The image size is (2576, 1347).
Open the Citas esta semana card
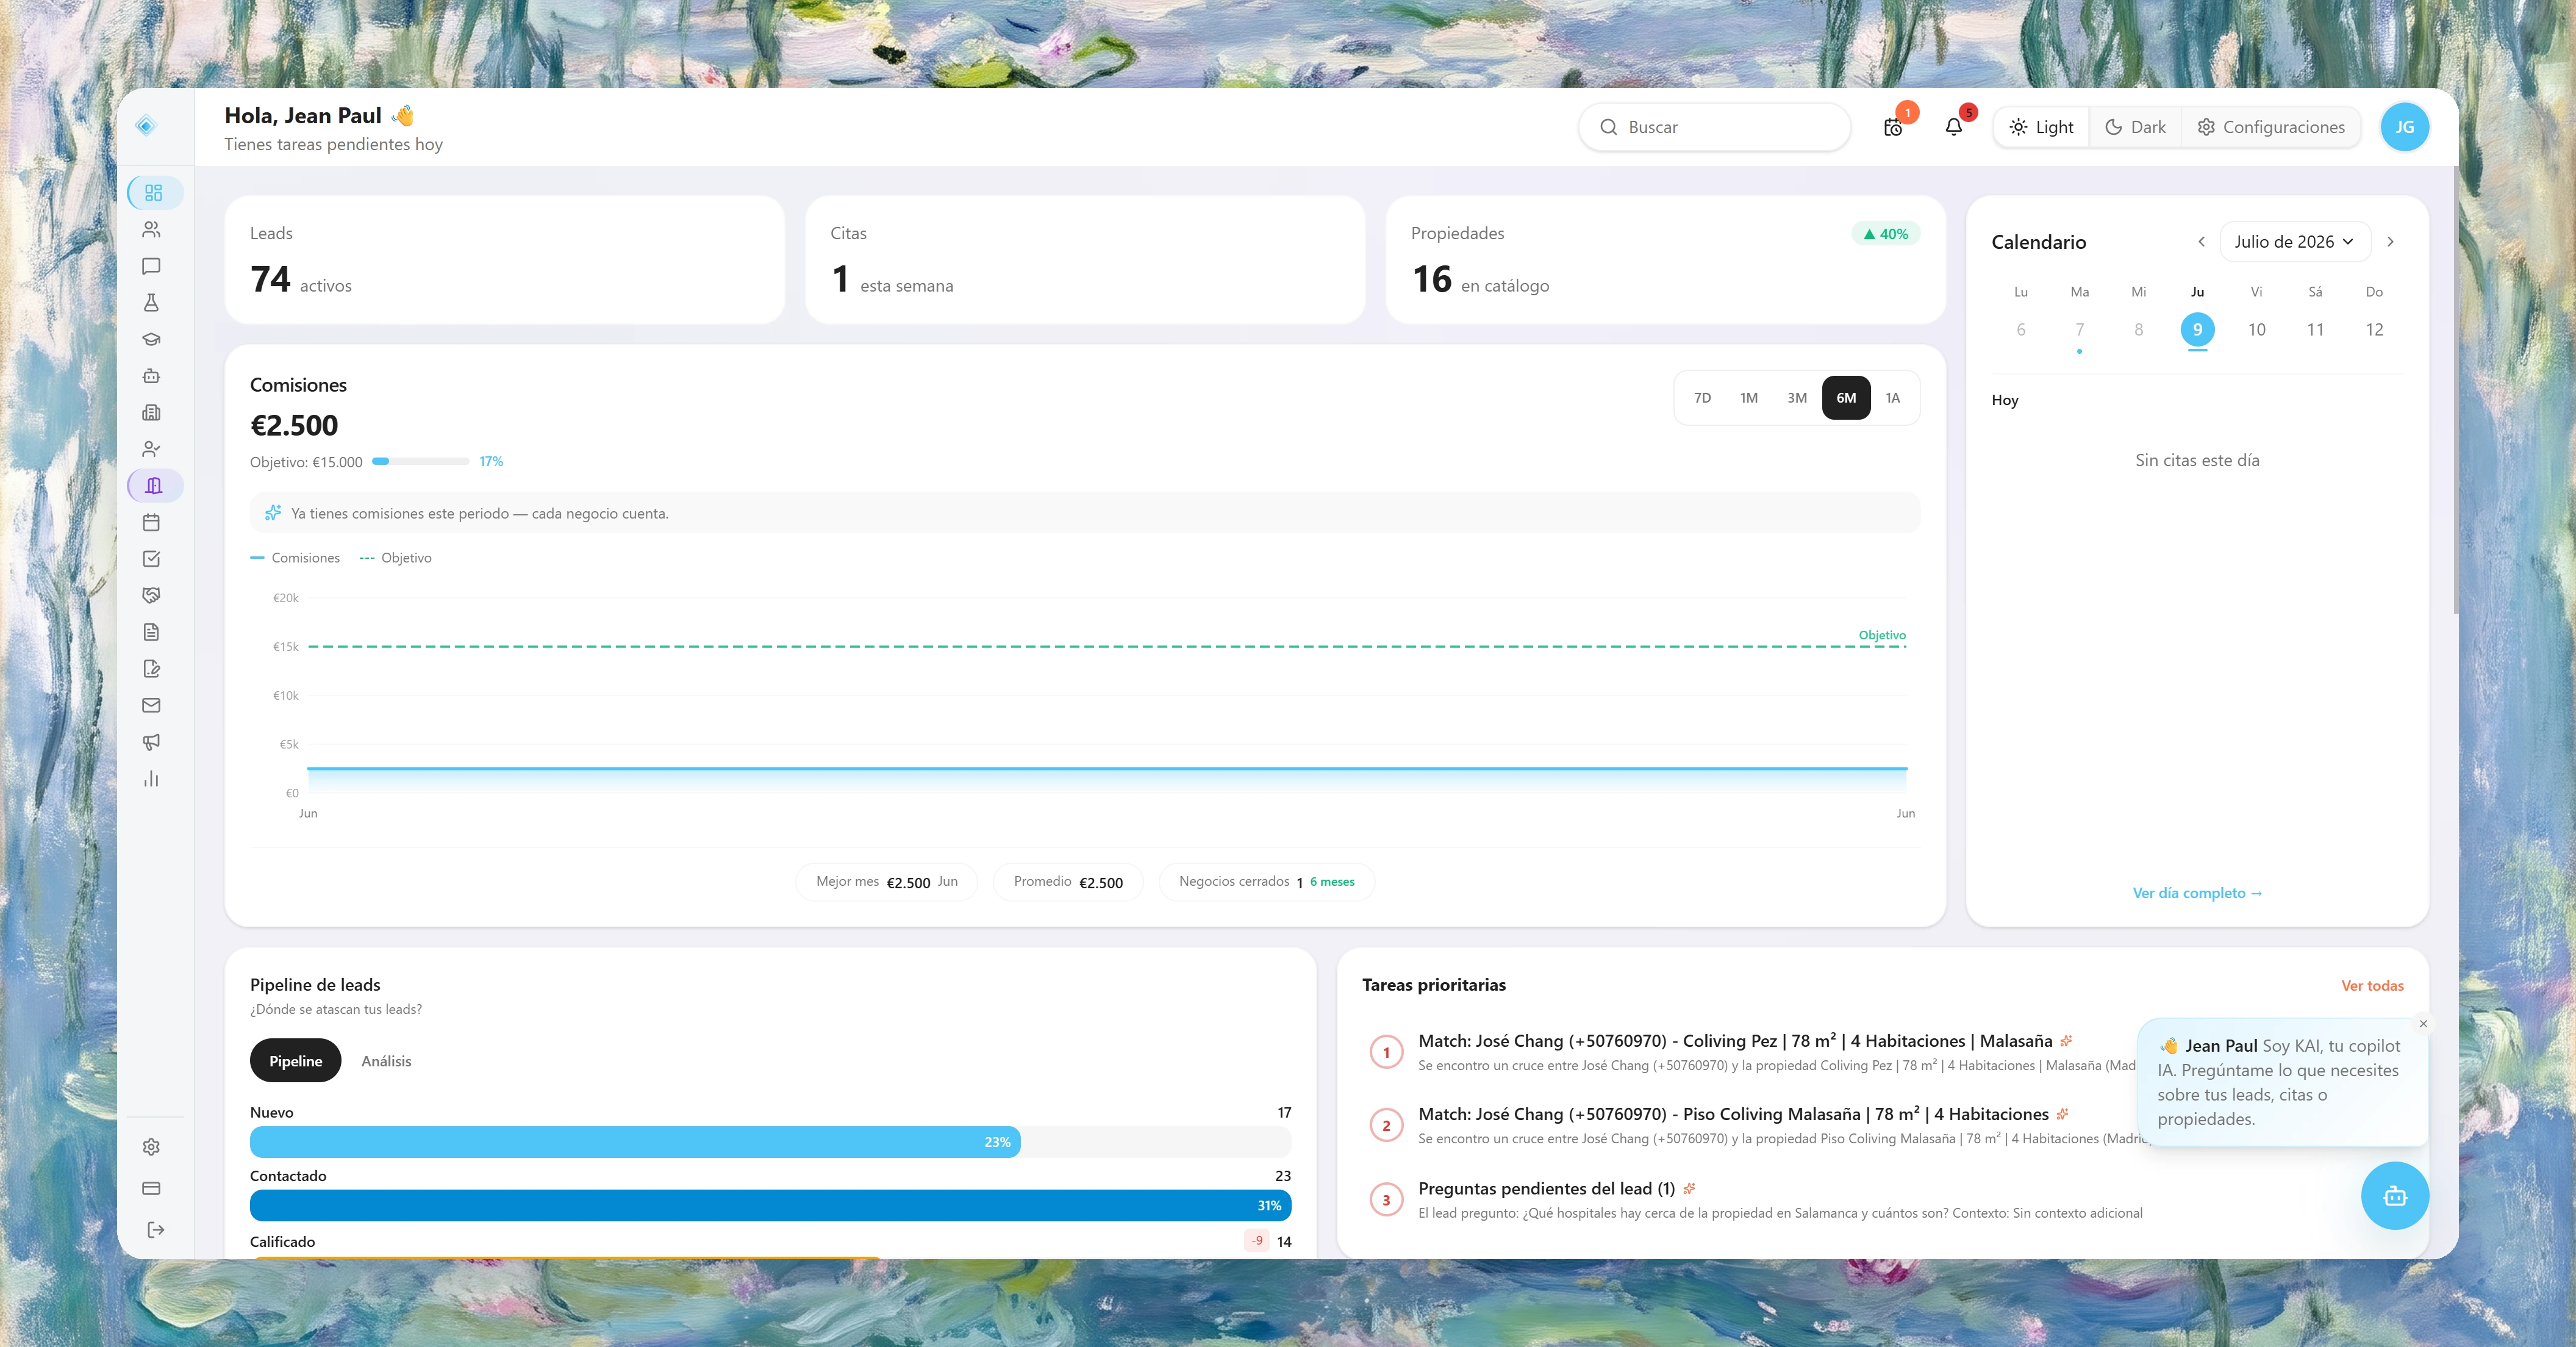1084,260
